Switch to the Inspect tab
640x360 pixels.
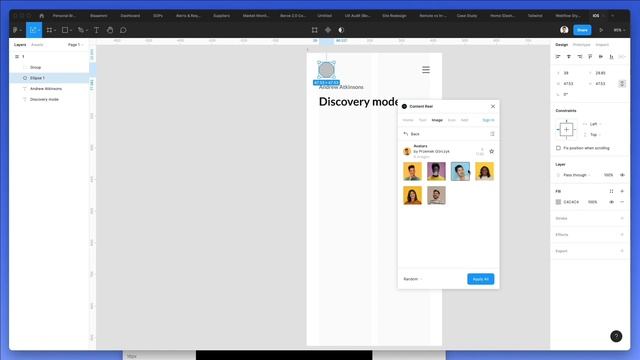[602, 45]
